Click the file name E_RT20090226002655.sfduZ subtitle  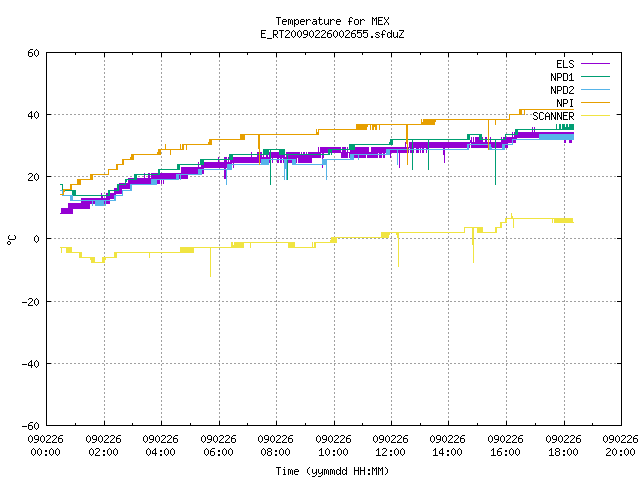point(332,34)
